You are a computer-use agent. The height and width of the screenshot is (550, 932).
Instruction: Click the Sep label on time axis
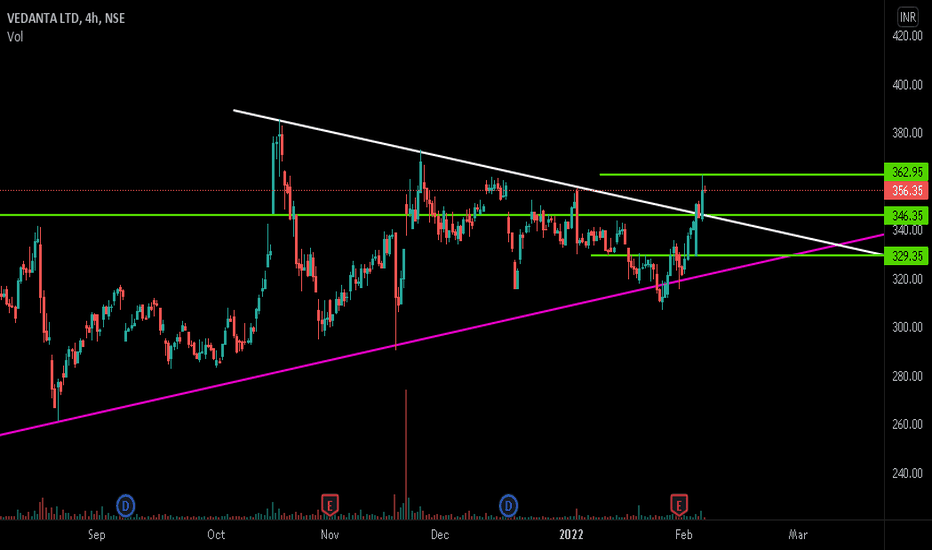click(x=97, y=535)
